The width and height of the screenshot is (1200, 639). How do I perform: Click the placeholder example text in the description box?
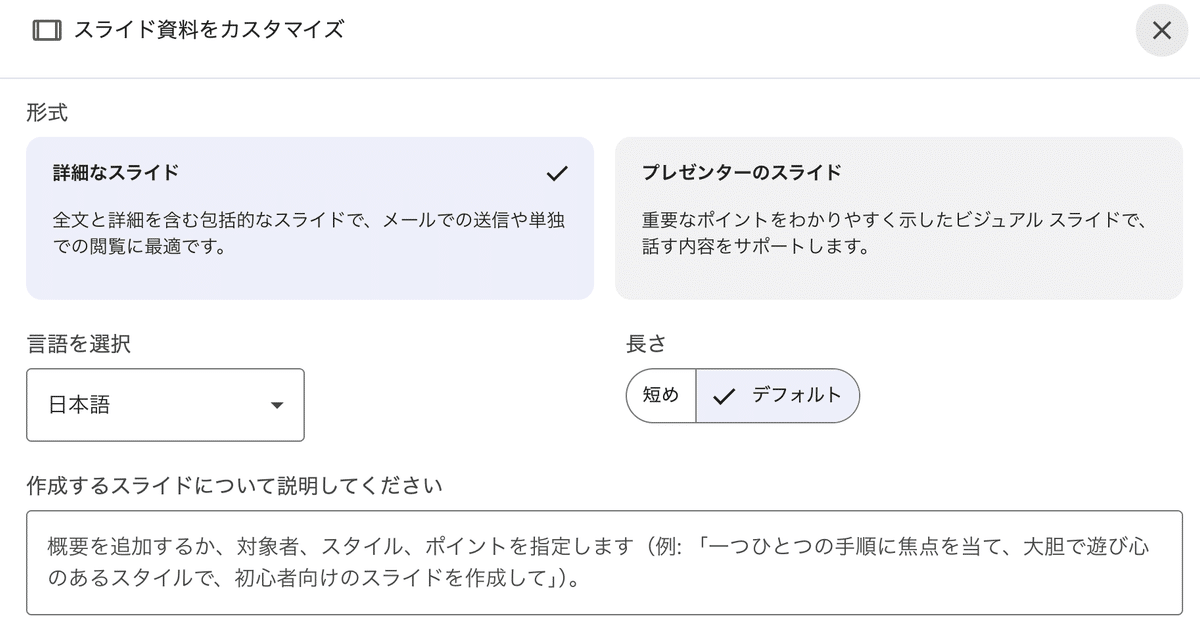[x=604, y=562]
